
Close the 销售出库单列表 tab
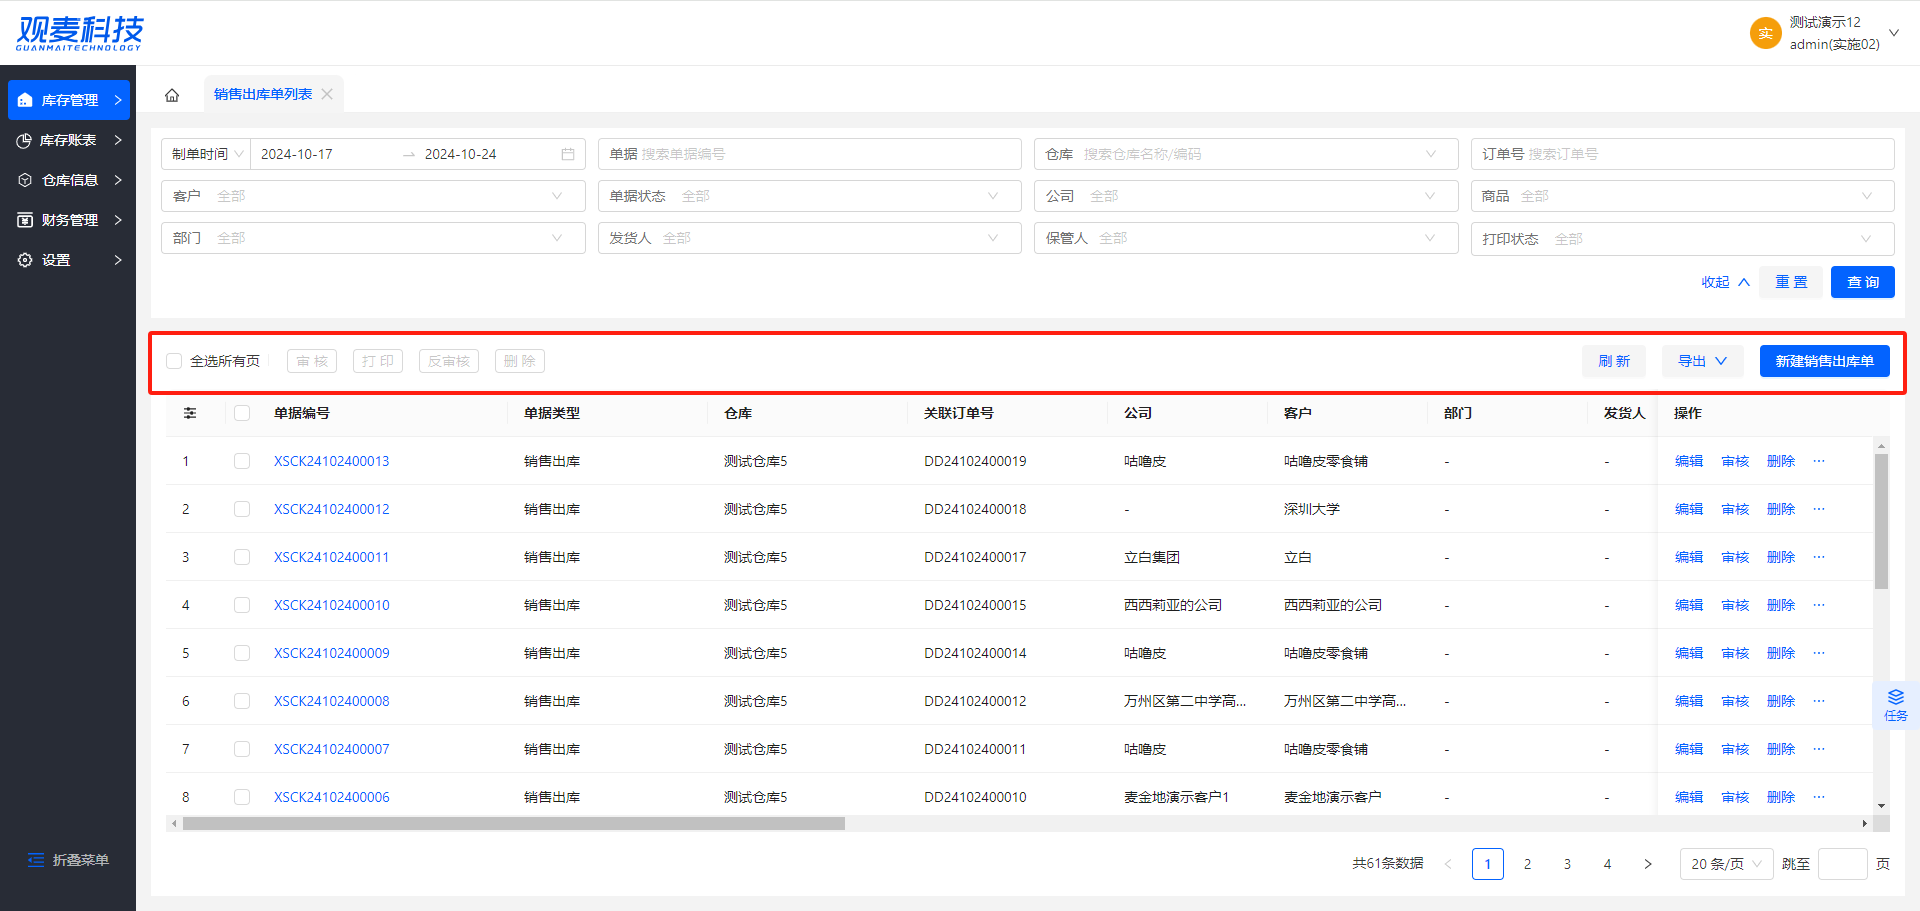[x=327, y=94]
